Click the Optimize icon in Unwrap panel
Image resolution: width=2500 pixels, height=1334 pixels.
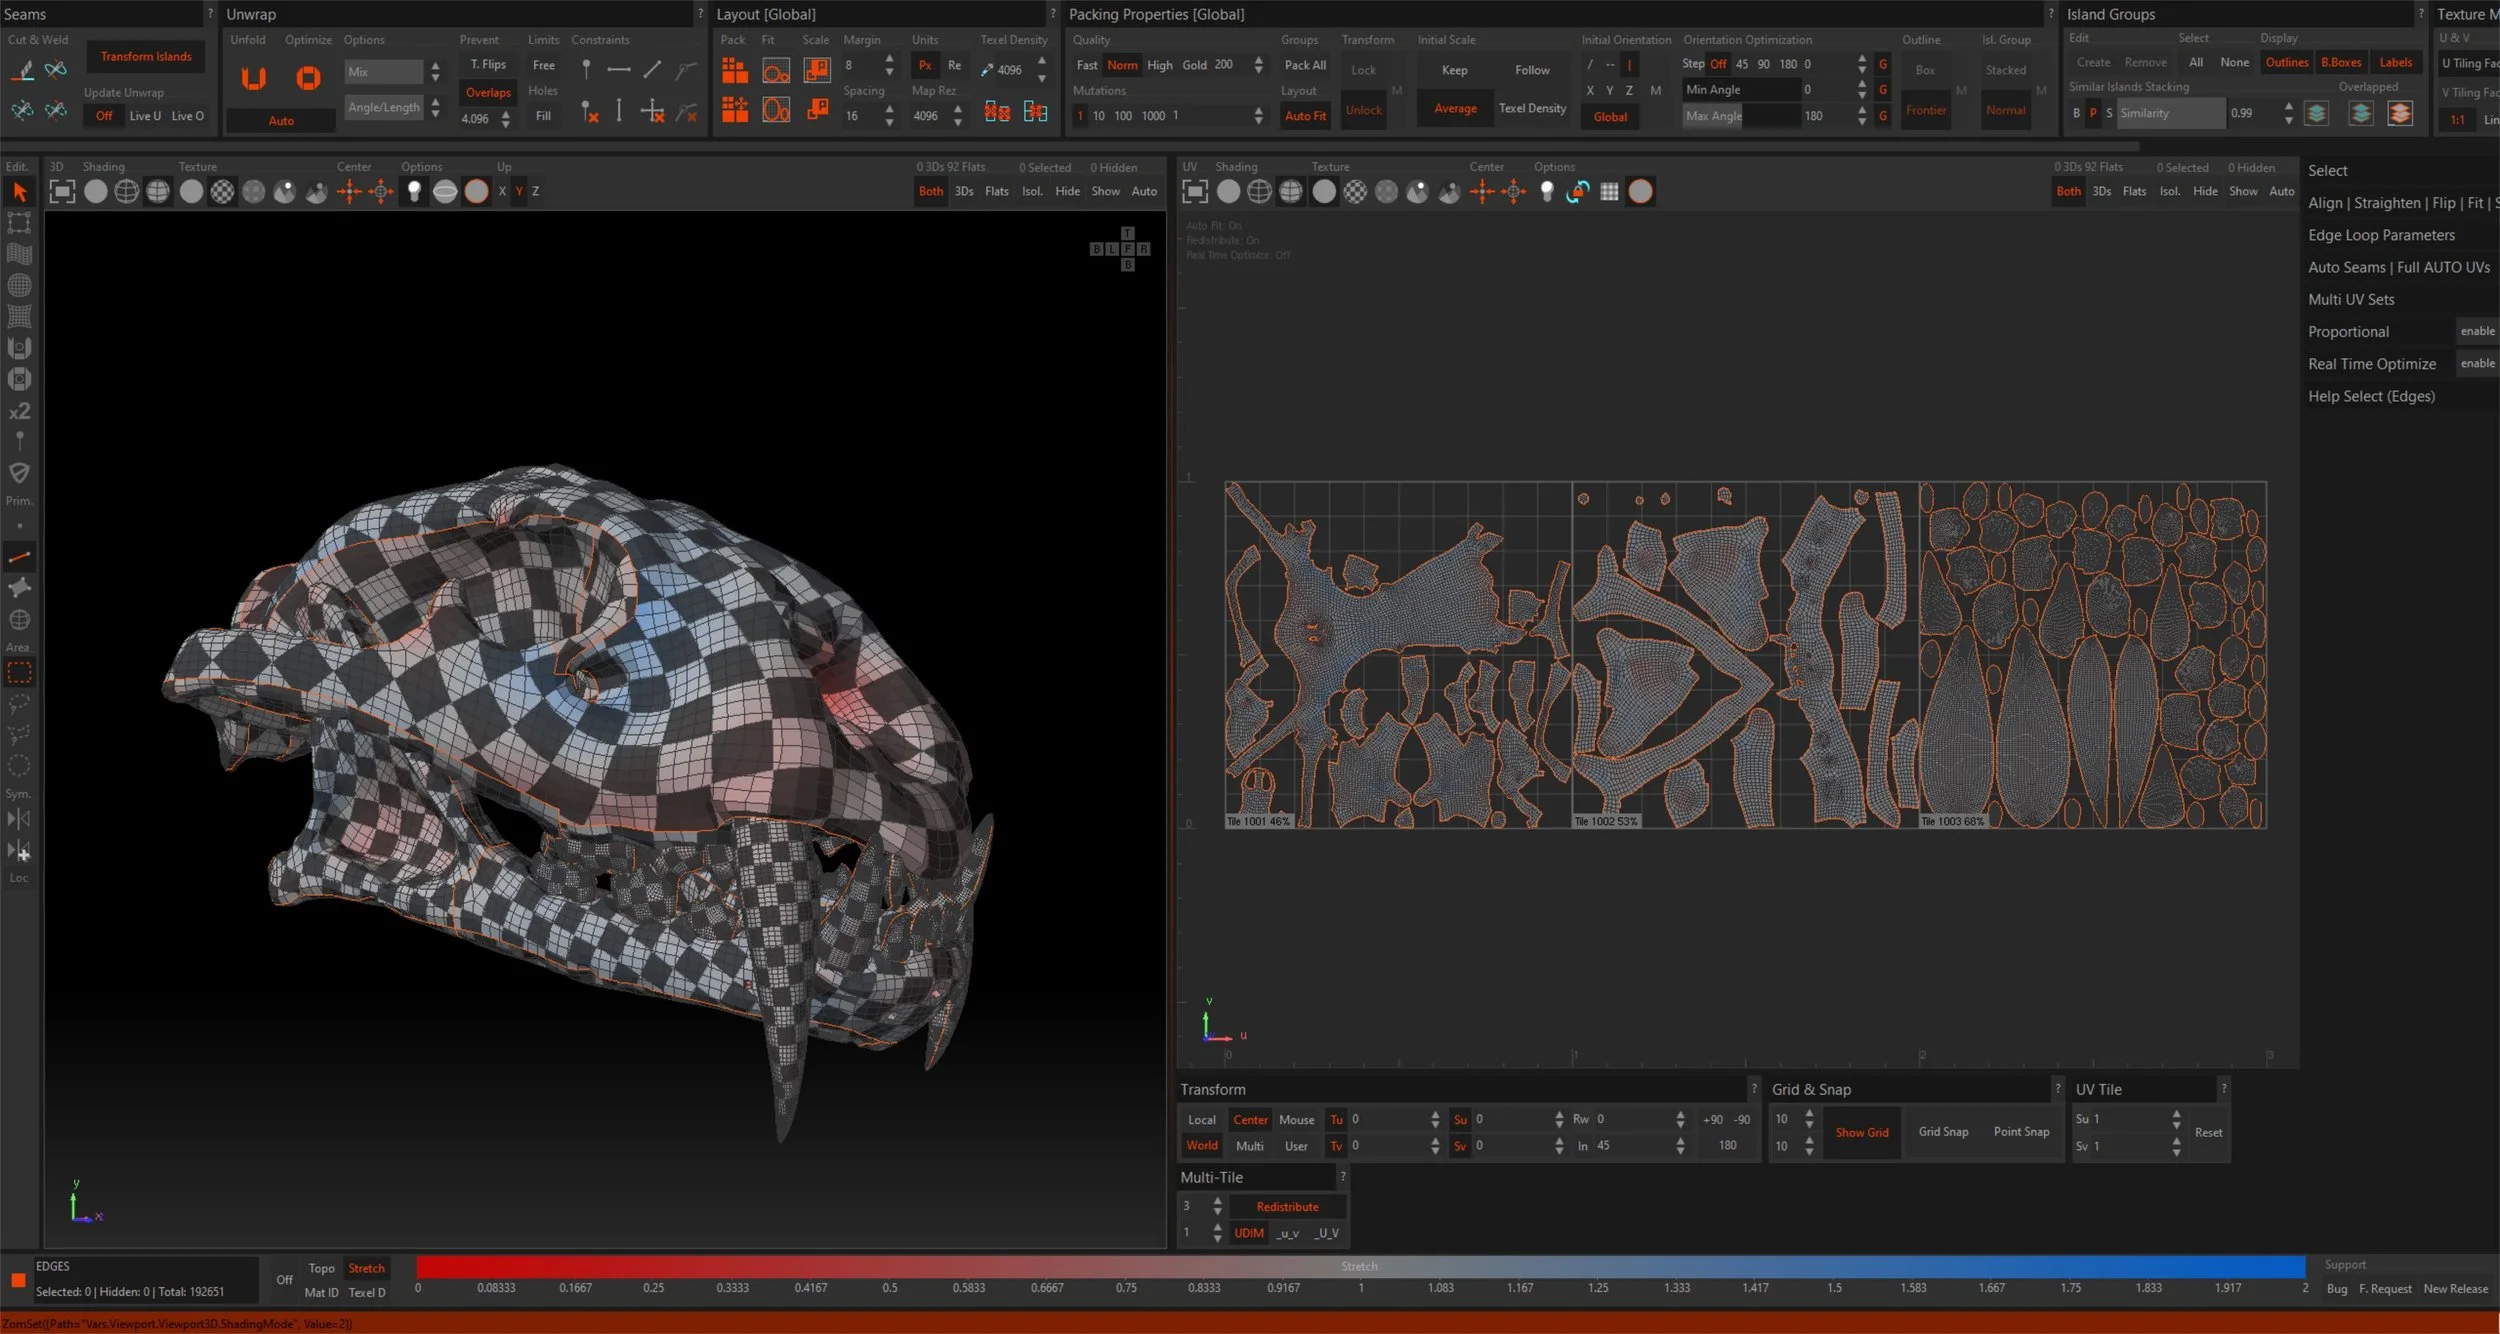309,78
